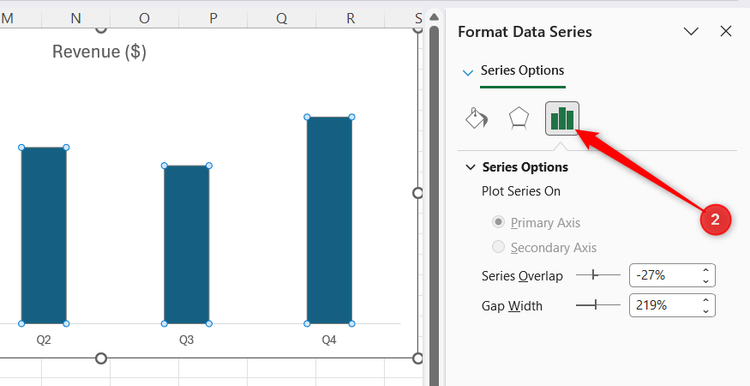Select the Revenue ($) chart title

tap(99, 52)
